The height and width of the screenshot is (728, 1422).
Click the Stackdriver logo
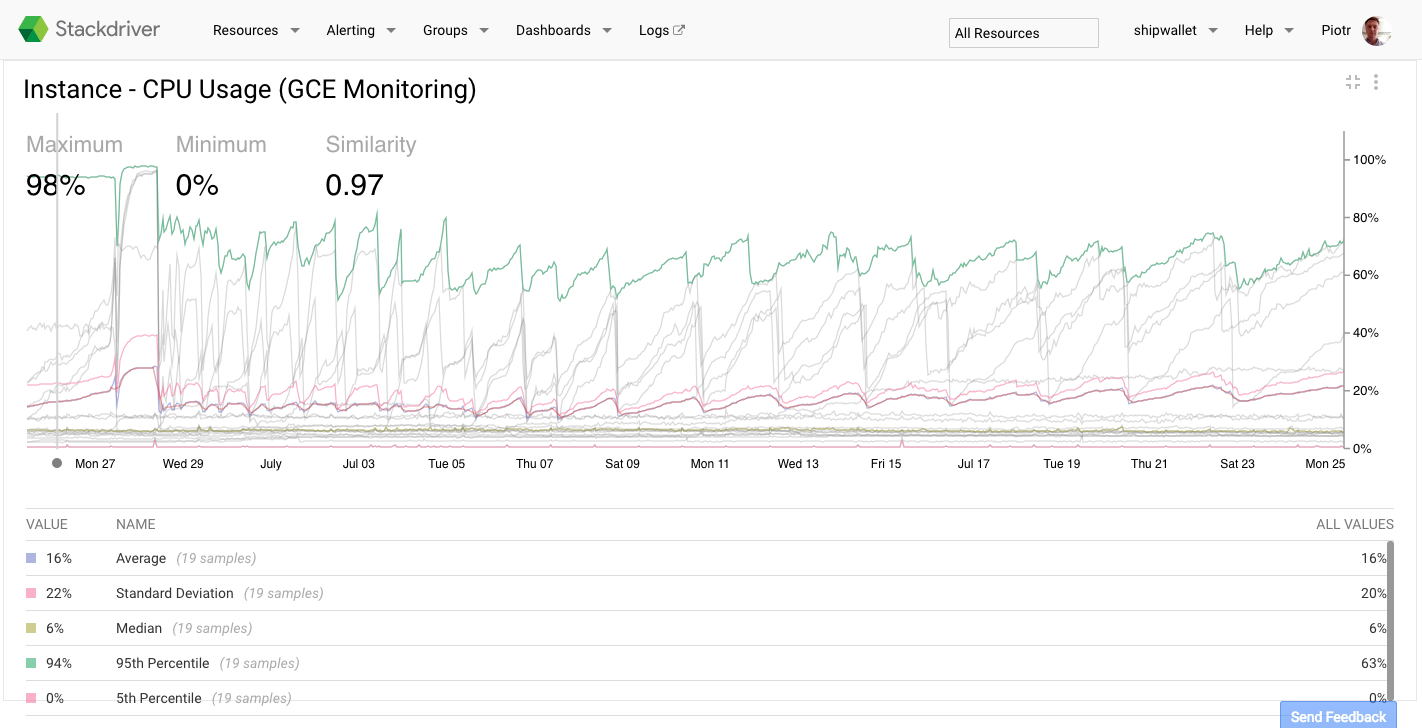coord(89,30)
